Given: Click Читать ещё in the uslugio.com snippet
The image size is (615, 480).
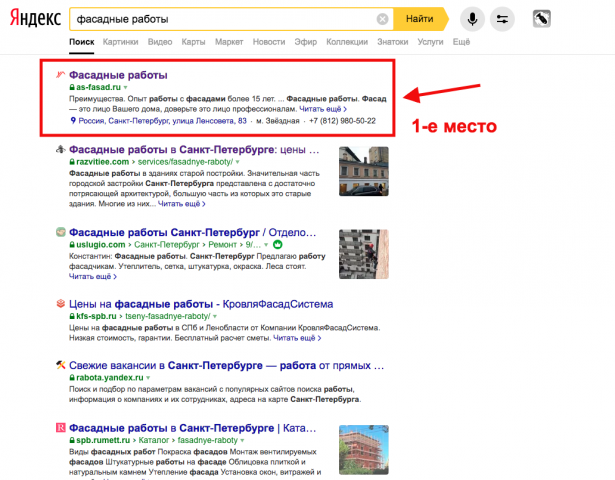Looking at the screenshot, I should pyautogui.click(x=93, y=276).
